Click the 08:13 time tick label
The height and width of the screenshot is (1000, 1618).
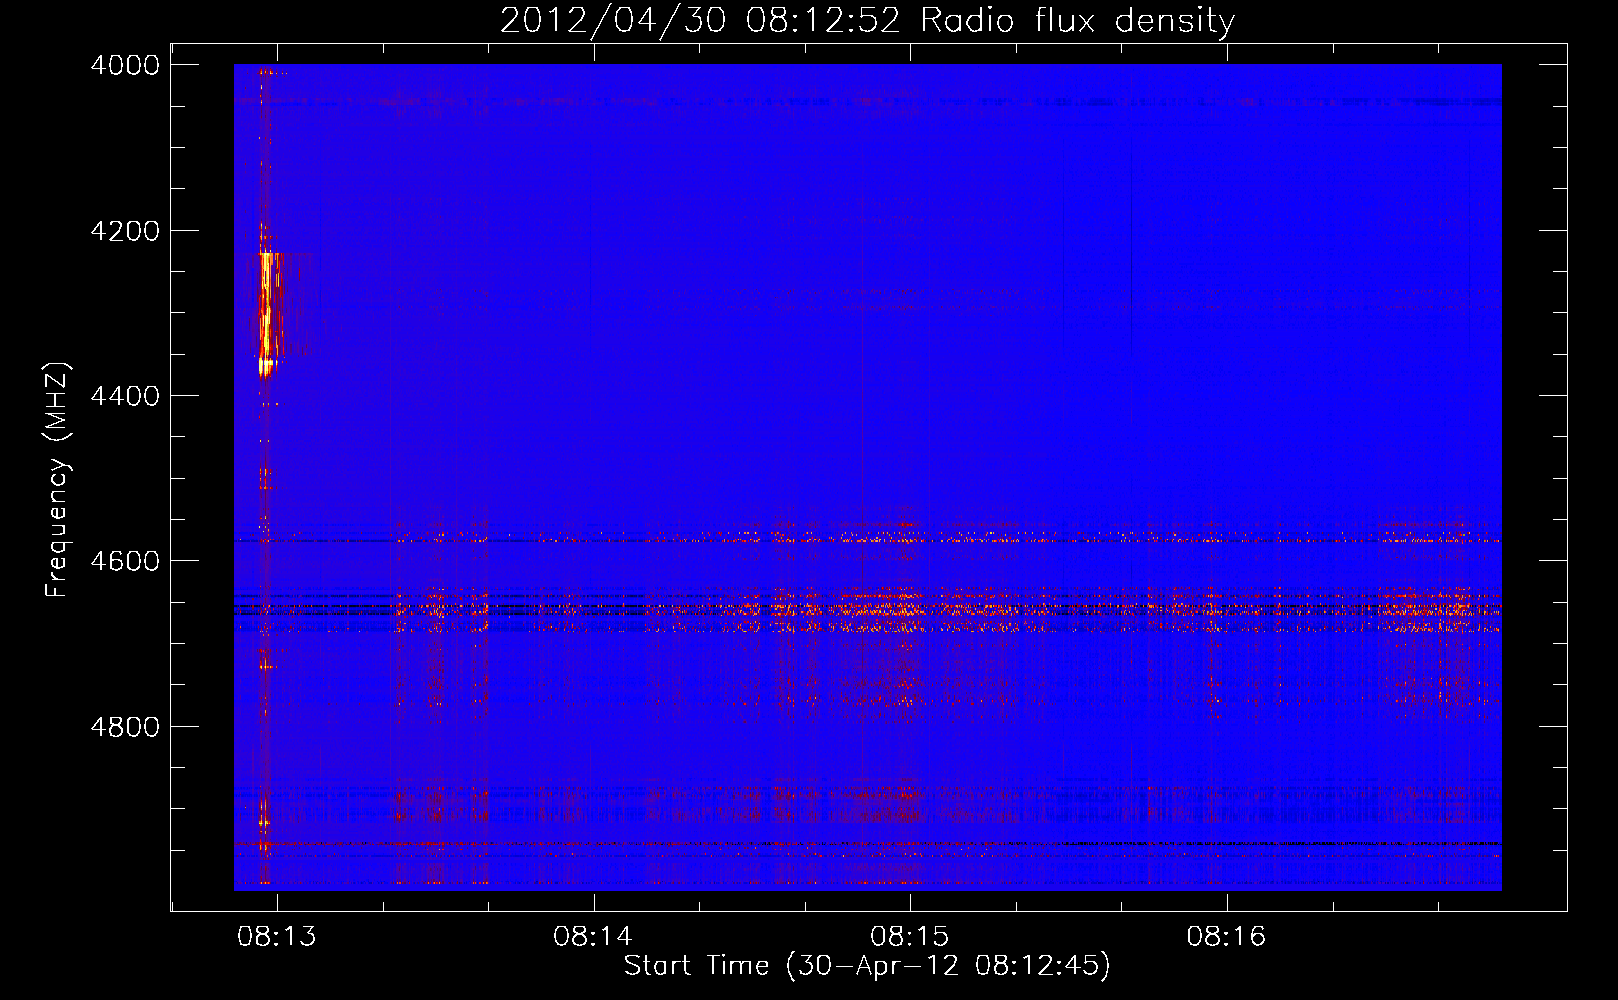(277, 937)
